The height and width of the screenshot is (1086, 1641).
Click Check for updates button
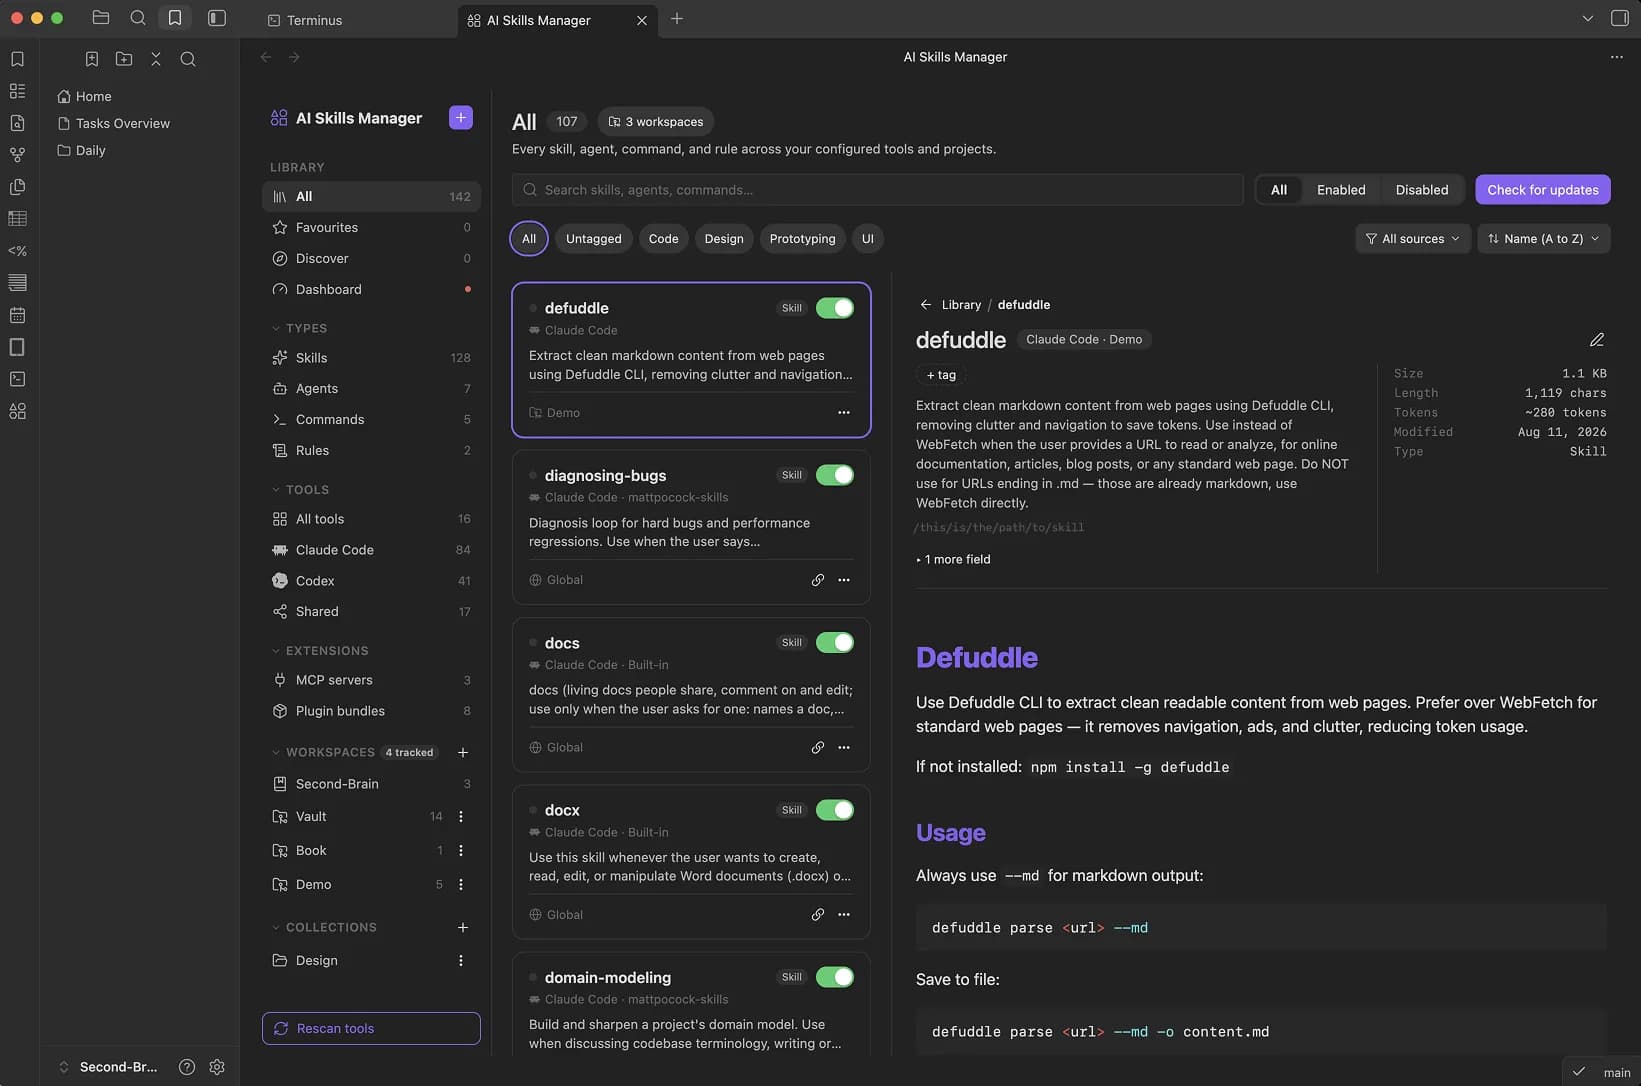point(1543,190)
